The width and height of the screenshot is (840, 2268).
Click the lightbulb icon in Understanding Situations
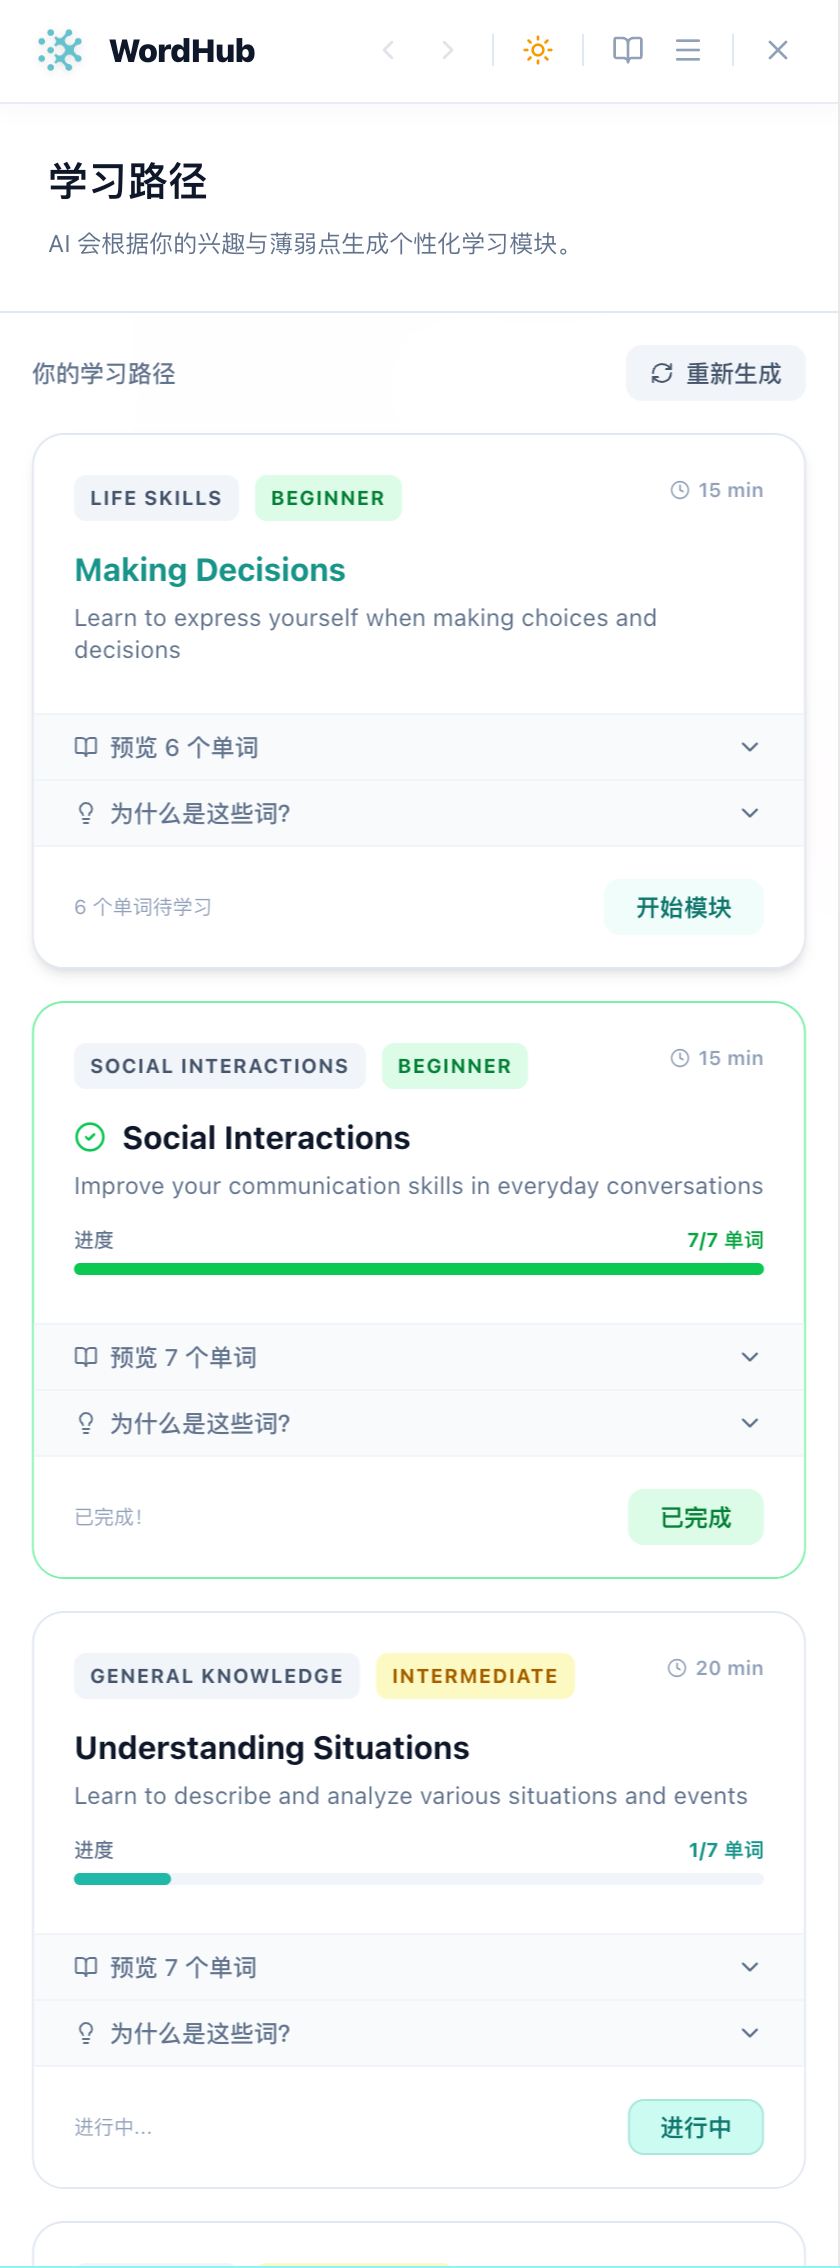[x=86, y=2033]
